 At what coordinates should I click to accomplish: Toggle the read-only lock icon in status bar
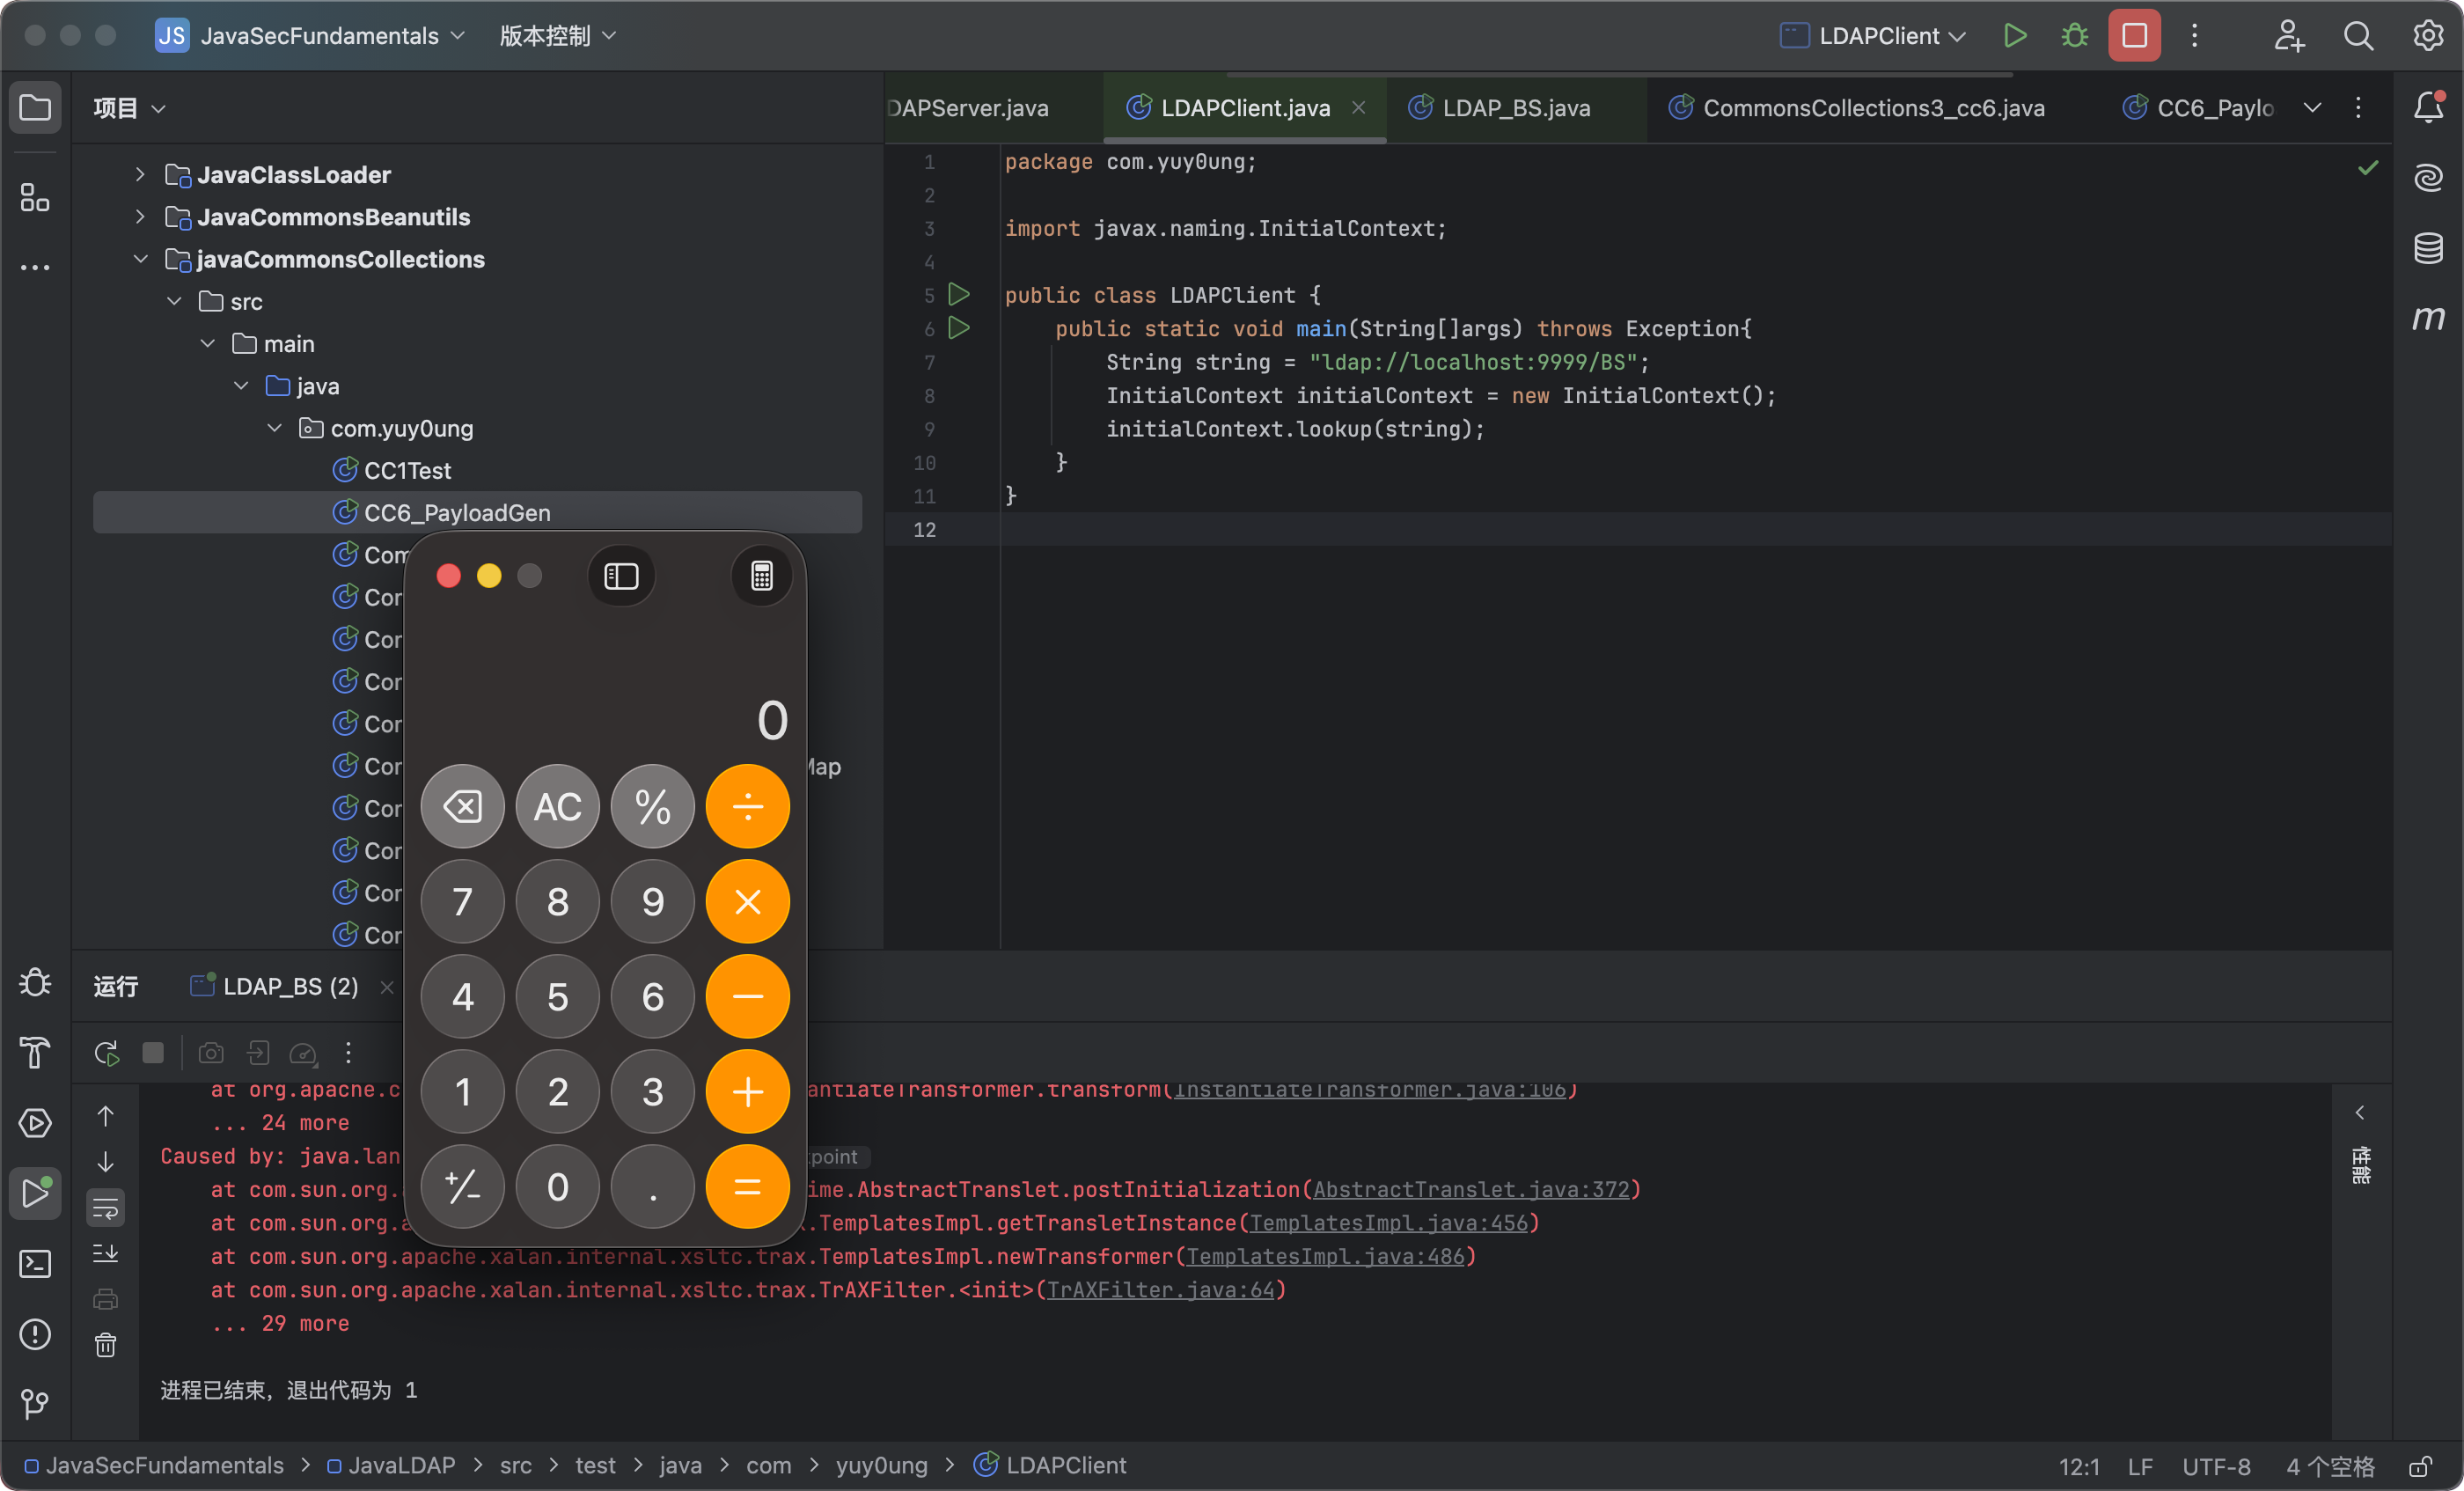pos(2420,1466)
